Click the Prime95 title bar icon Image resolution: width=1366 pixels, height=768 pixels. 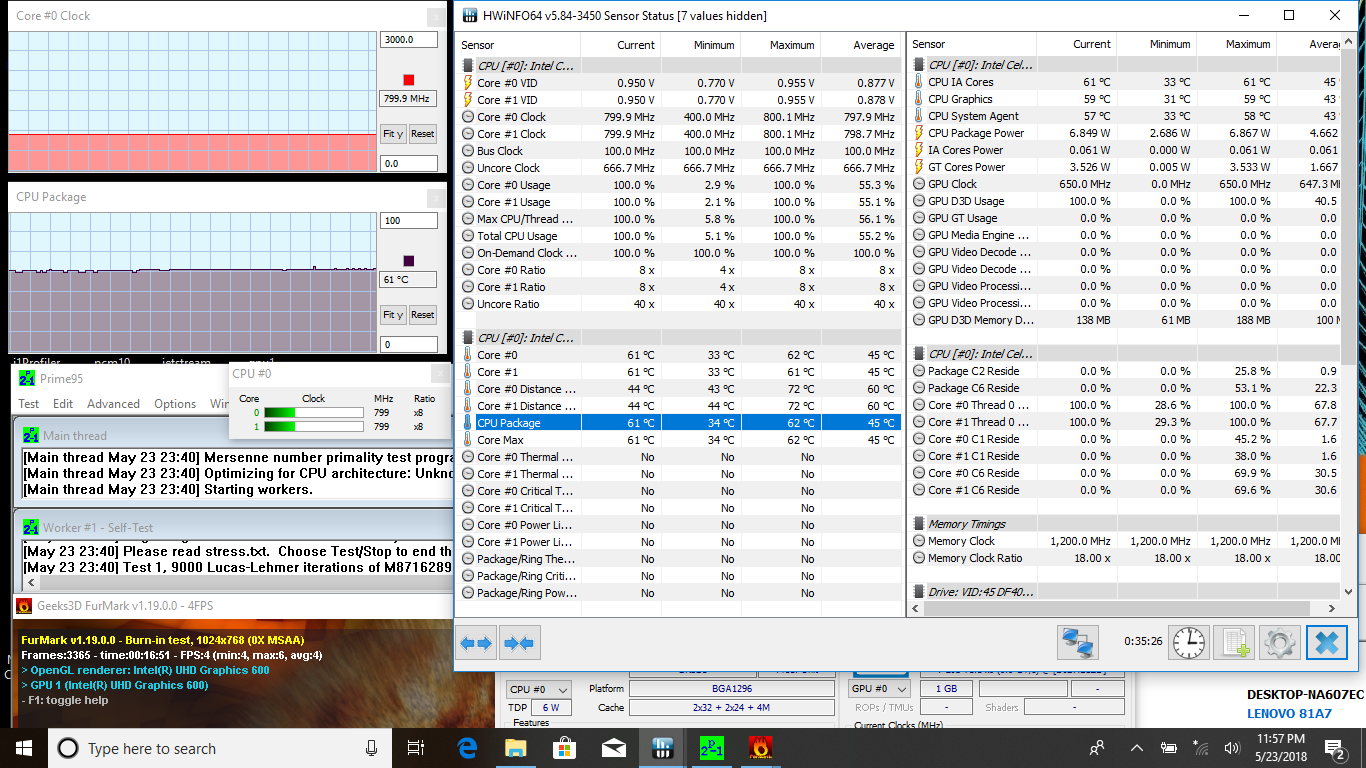tap(26, 378)
